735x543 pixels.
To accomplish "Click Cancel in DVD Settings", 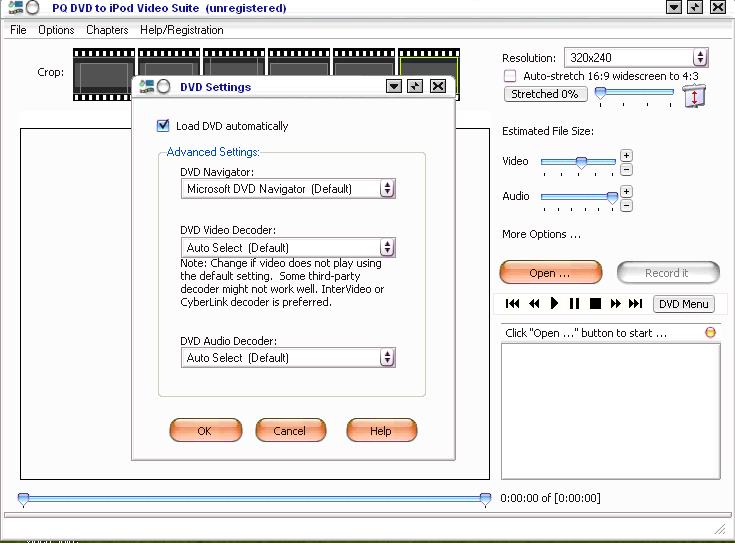I will point(291,430).
